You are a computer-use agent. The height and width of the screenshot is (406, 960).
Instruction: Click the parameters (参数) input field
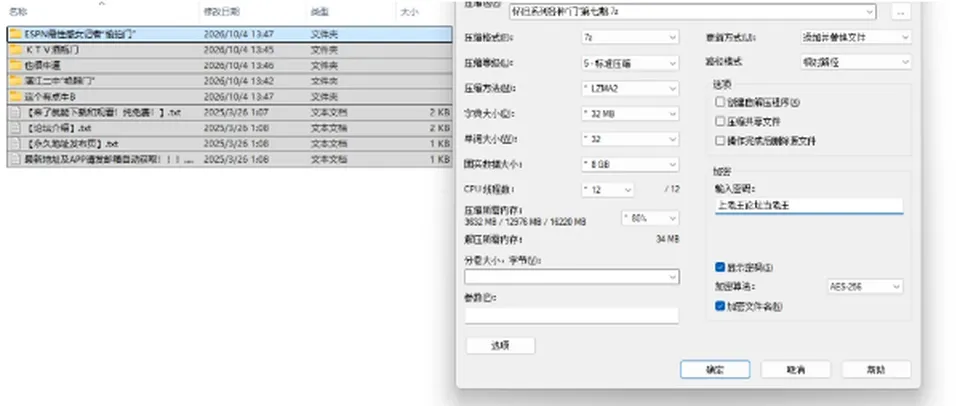coord(571,315)
